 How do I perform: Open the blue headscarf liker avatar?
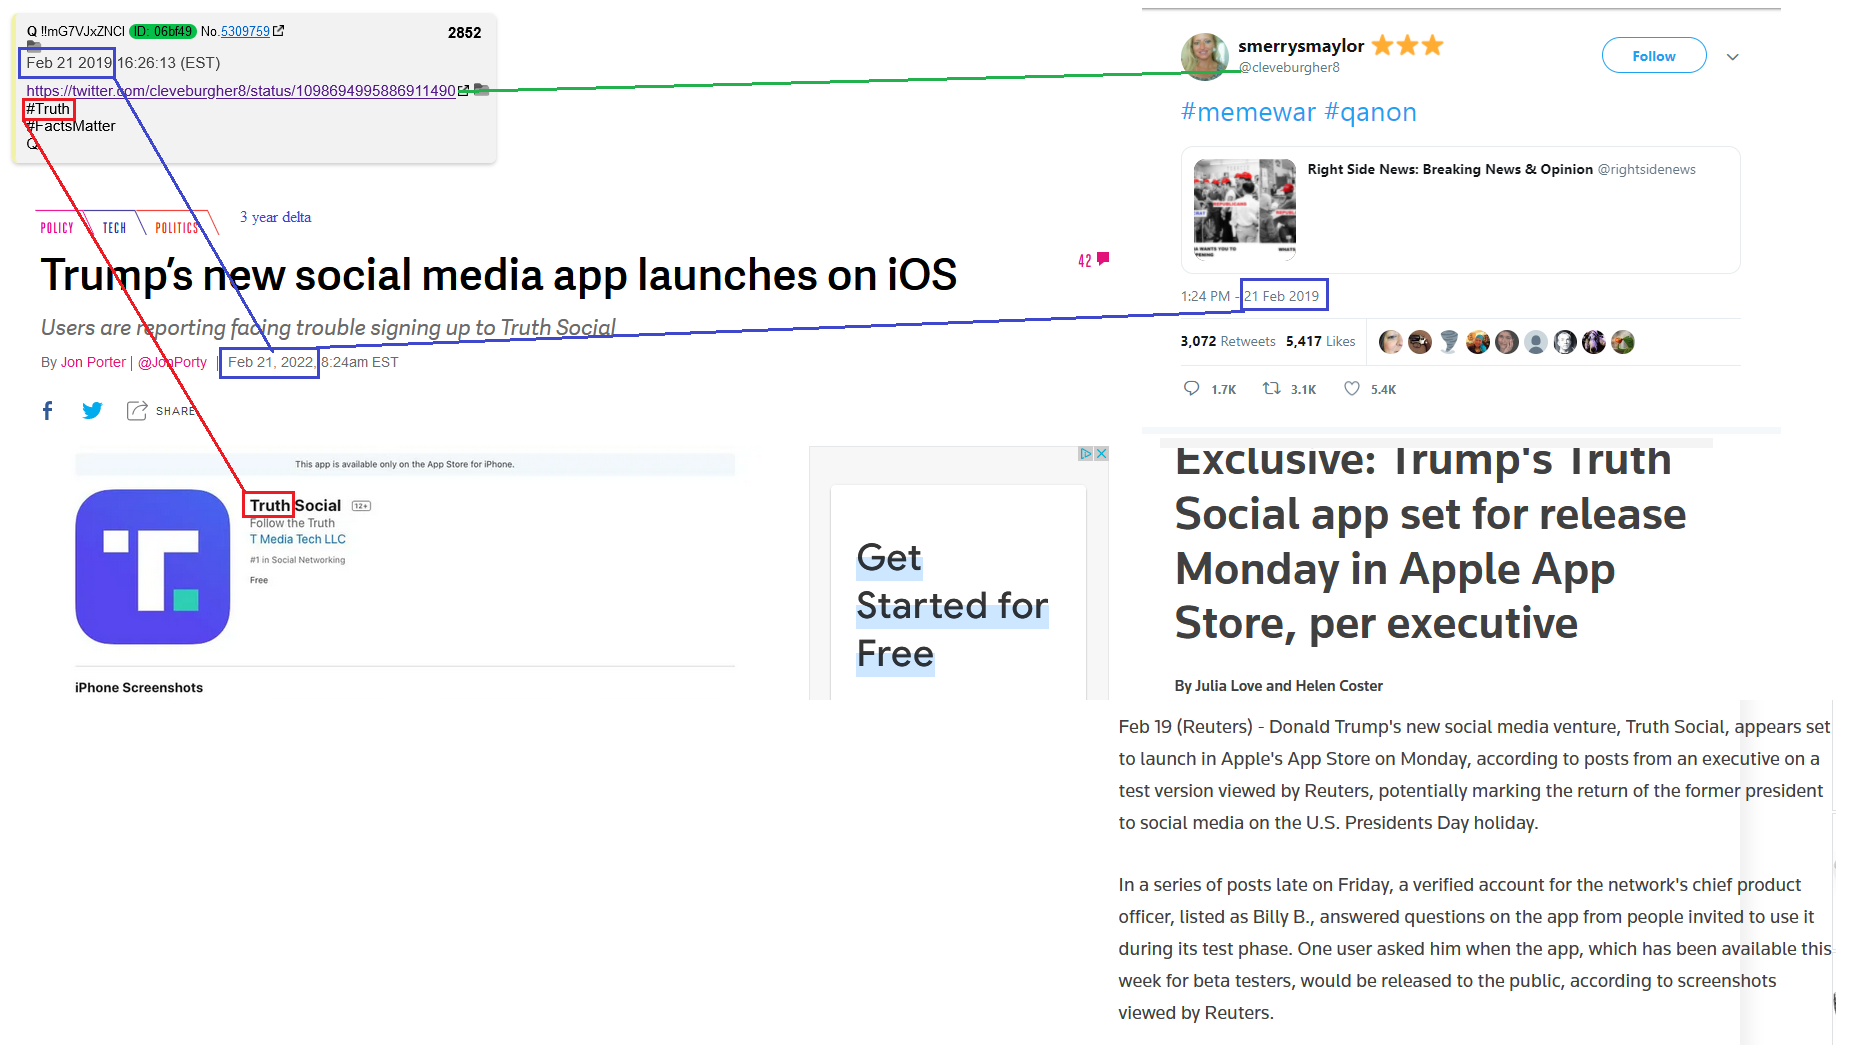pyautogui.click(x=1478, y=342)
